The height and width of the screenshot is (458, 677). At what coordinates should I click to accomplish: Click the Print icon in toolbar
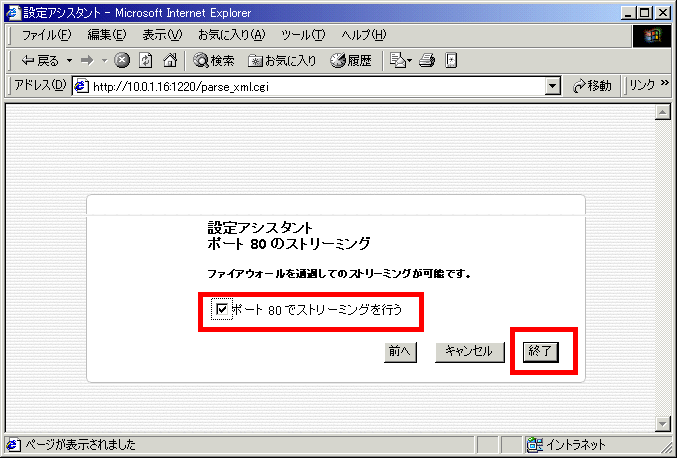[x=427, y=61]
